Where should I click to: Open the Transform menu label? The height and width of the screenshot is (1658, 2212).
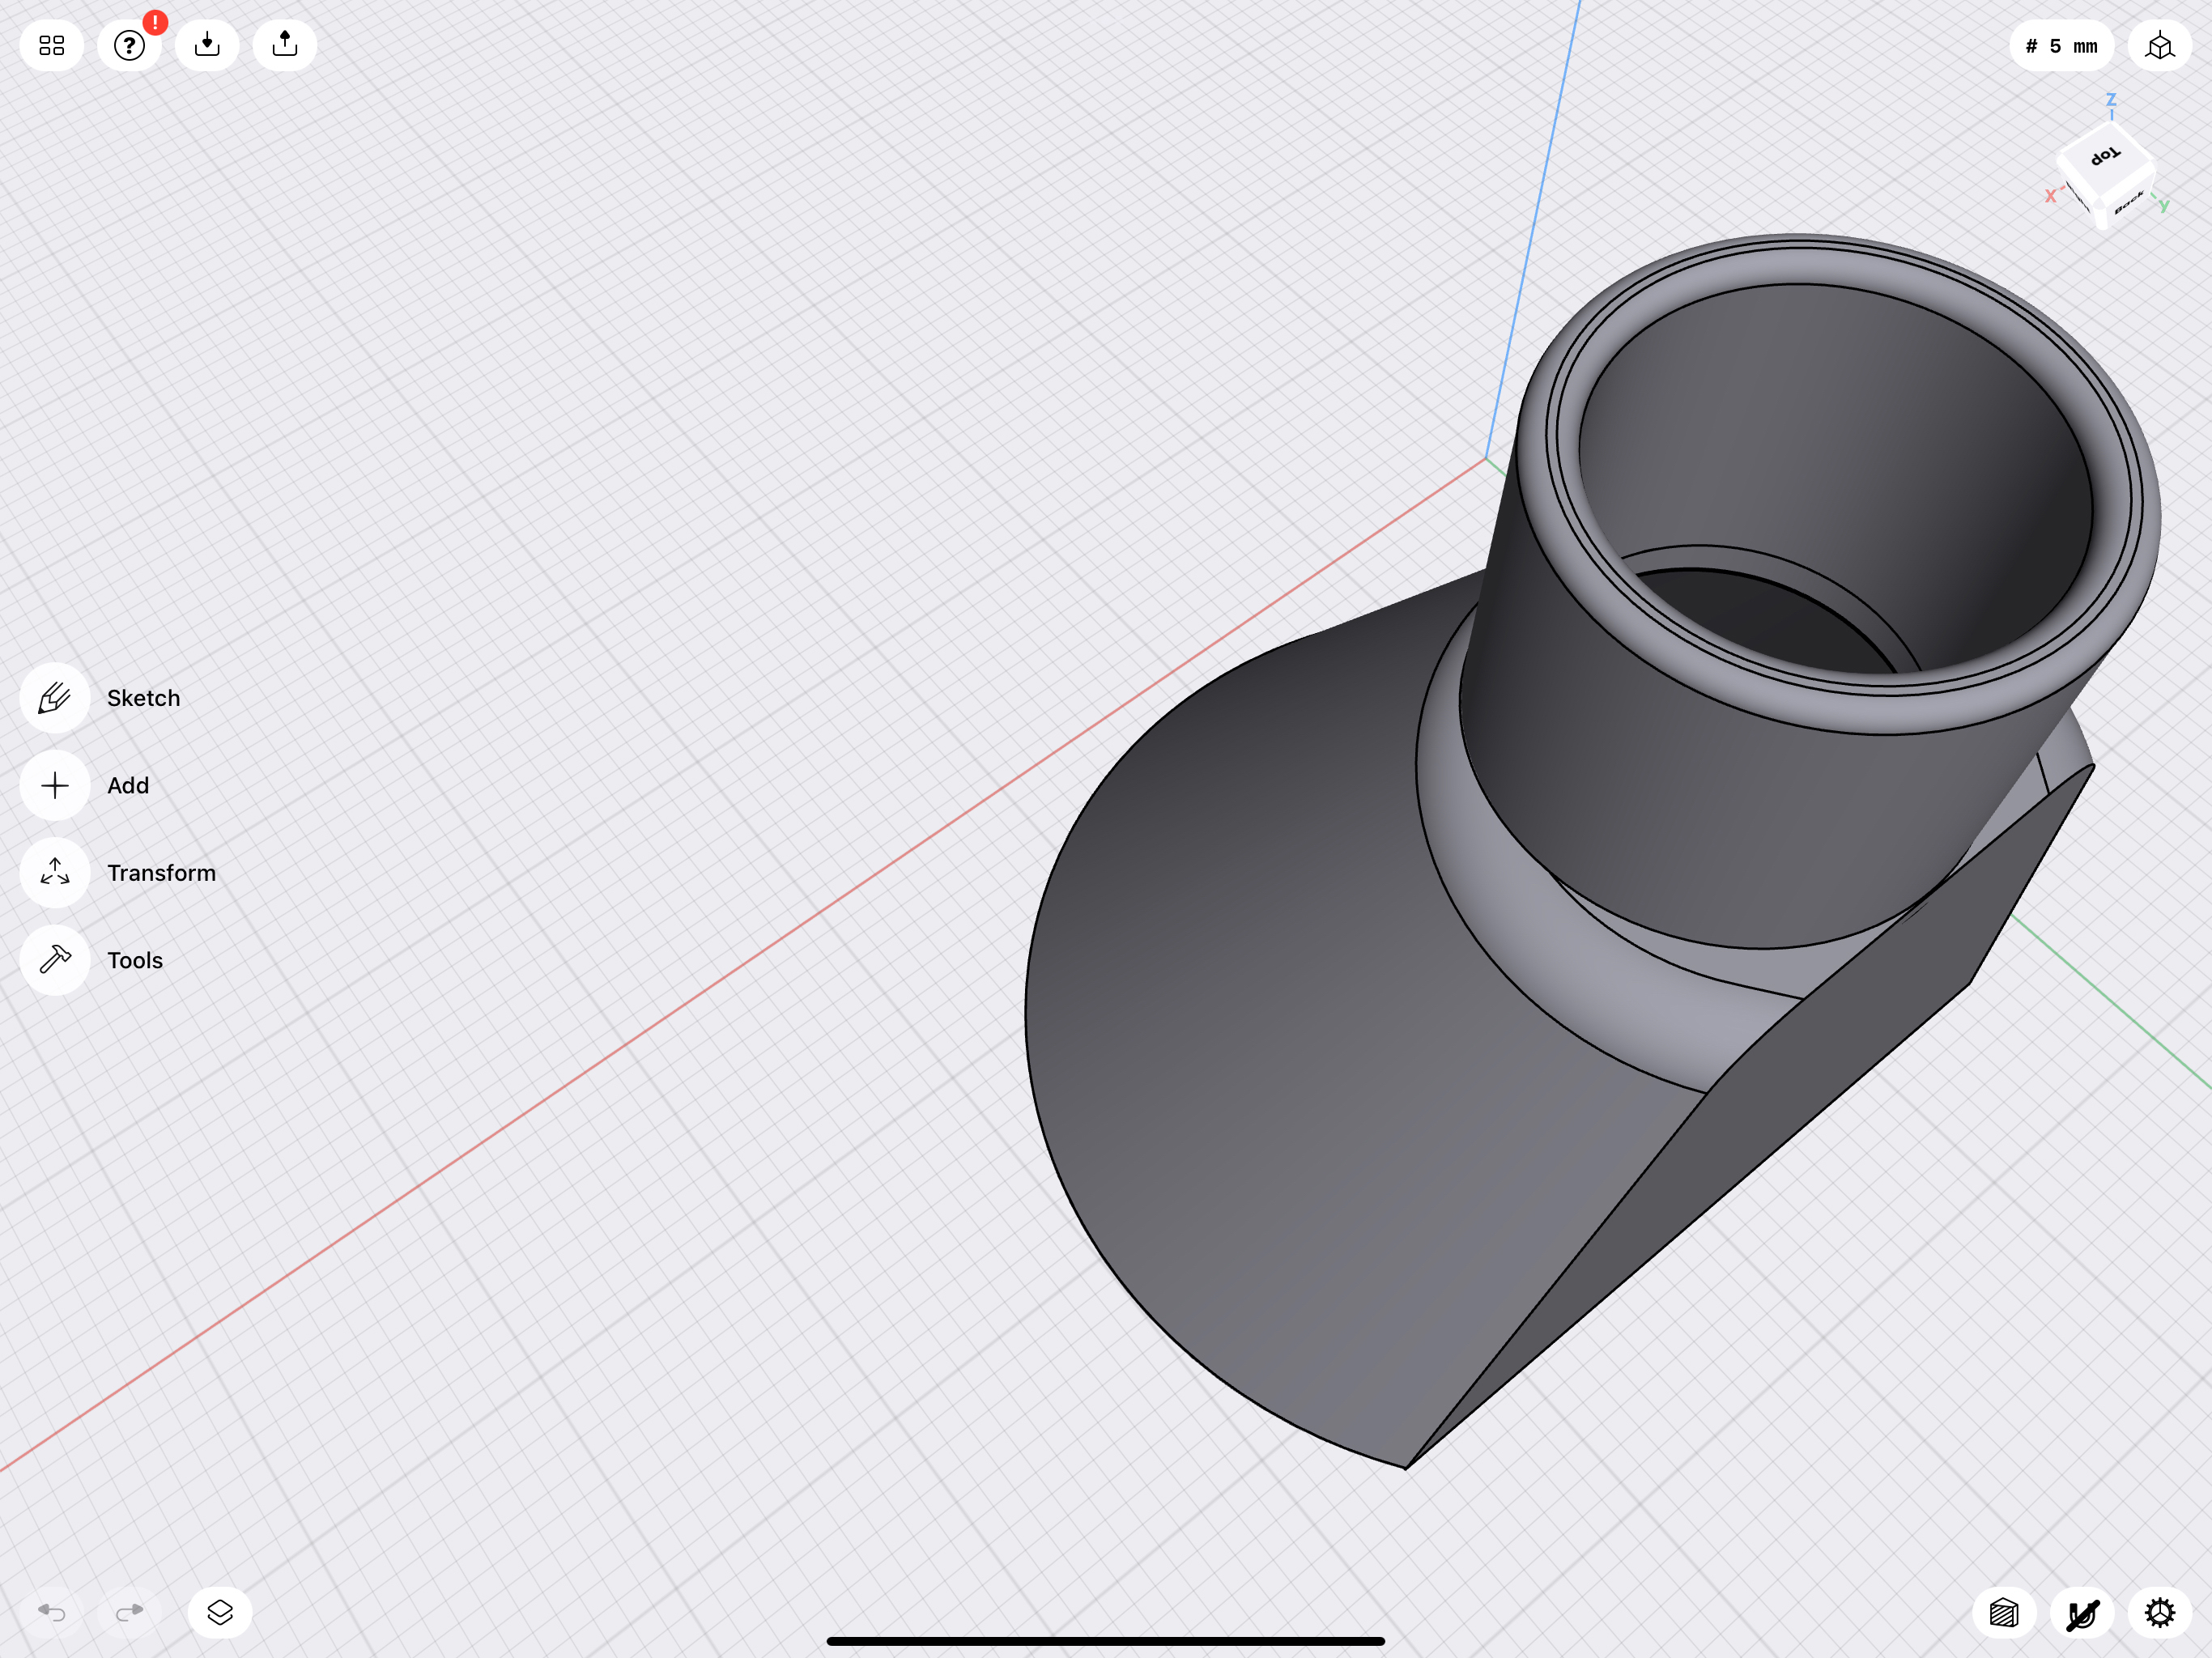[162, 873]
